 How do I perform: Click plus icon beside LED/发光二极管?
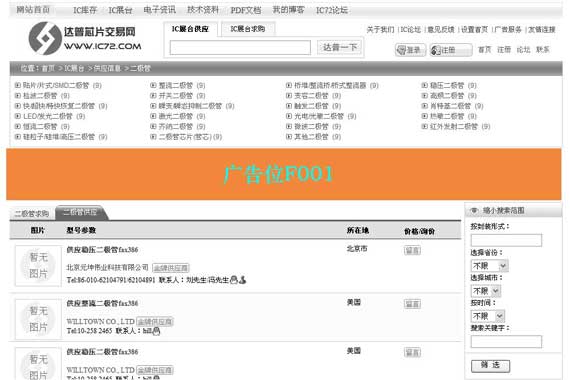click(17, 116)
